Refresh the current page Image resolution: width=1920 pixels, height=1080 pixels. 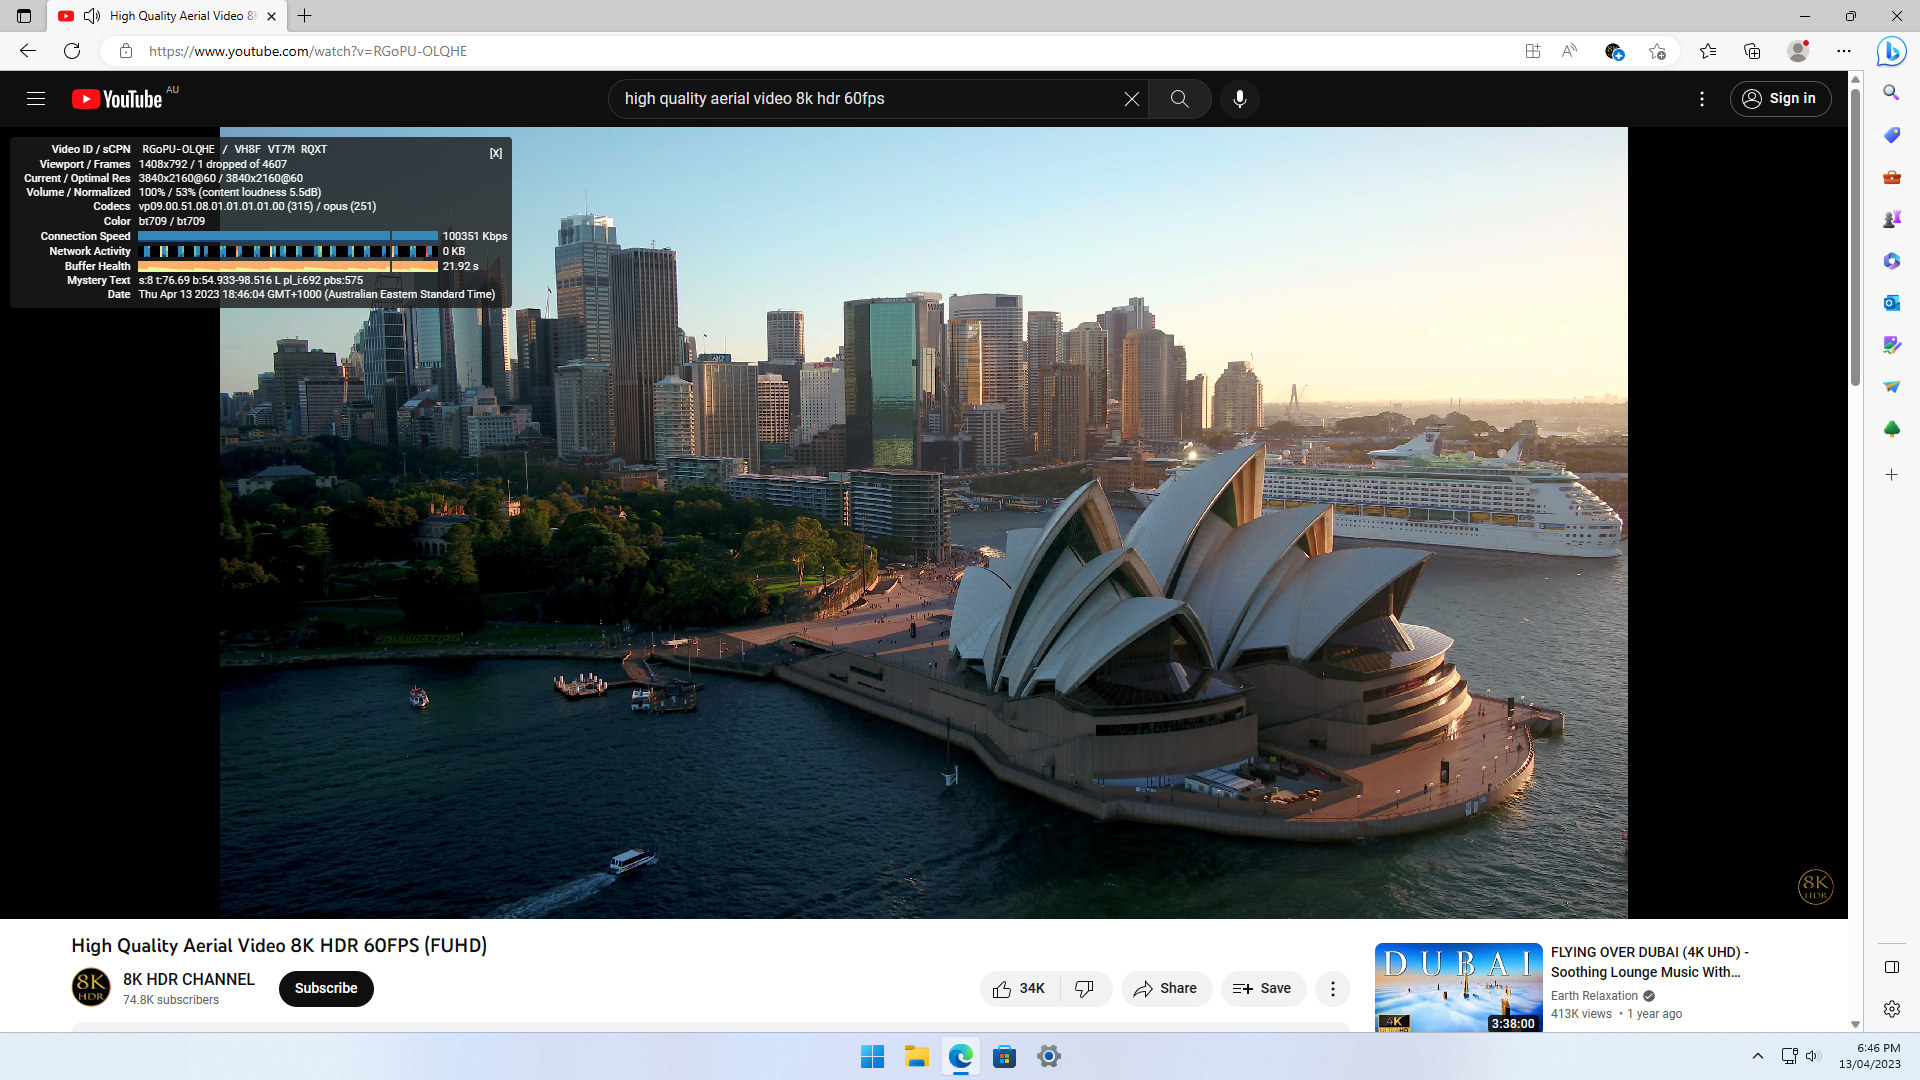click(72, 51)
